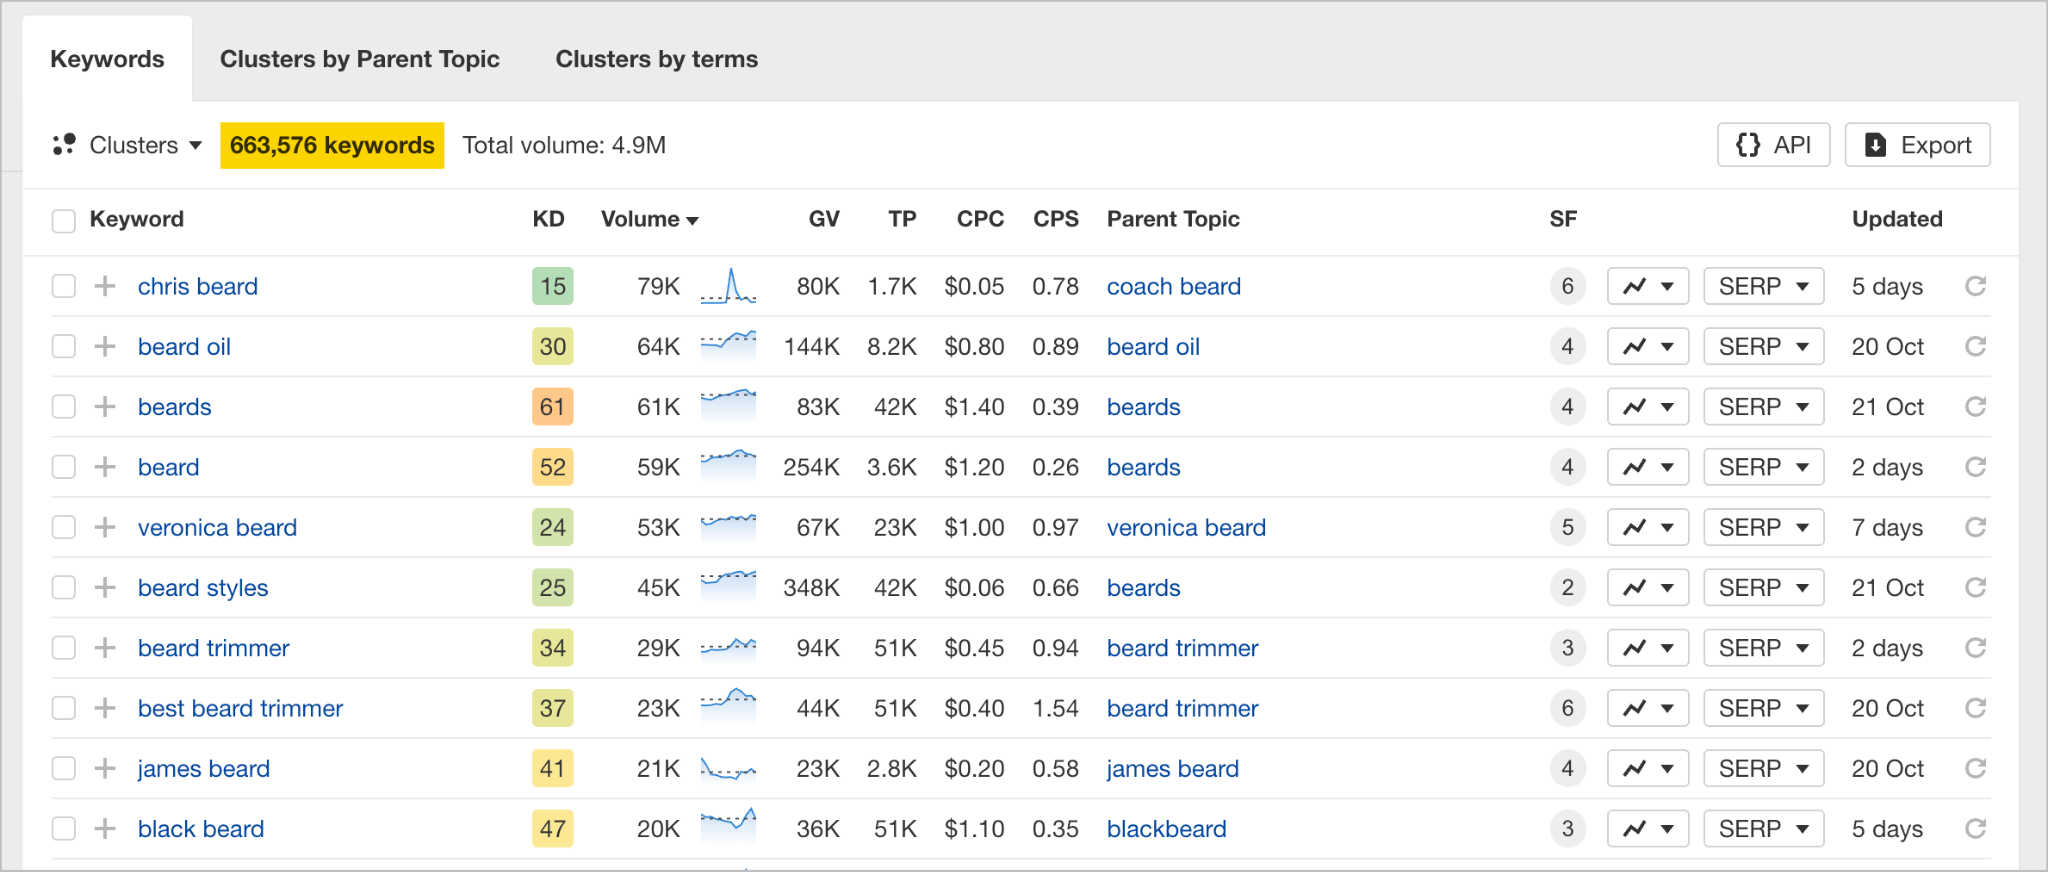Select the checkbox for "veronica beard"

click(x=63, y=527)
